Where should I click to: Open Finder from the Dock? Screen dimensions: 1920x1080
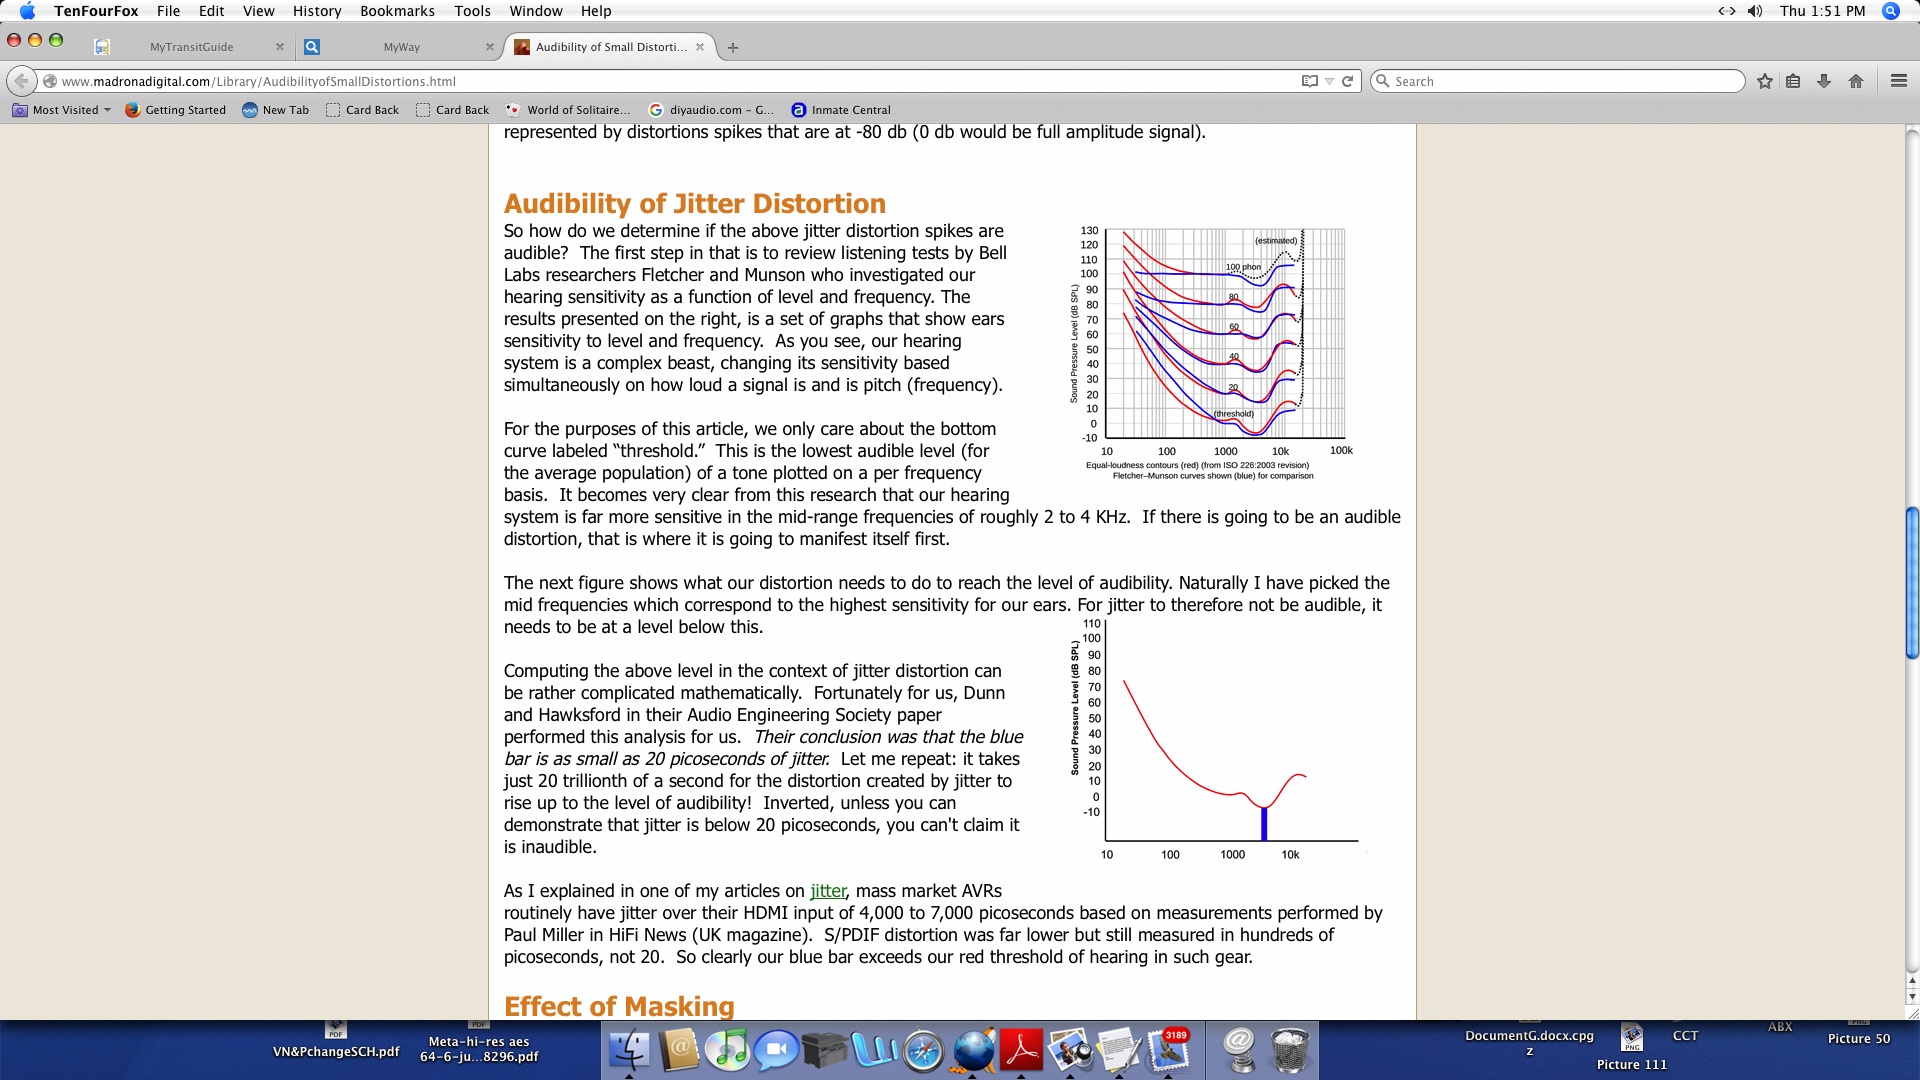click(630, 1051)
